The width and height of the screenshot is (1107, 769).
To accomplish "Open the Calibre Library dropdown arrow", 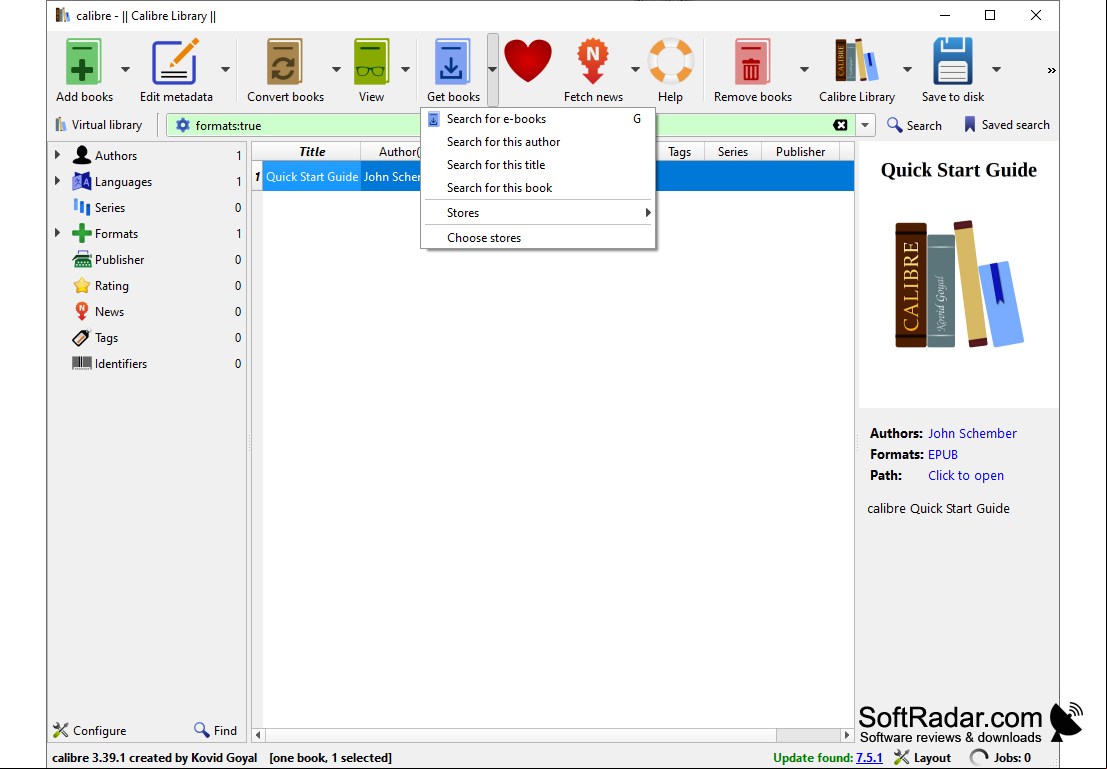I will pos(907,69).
